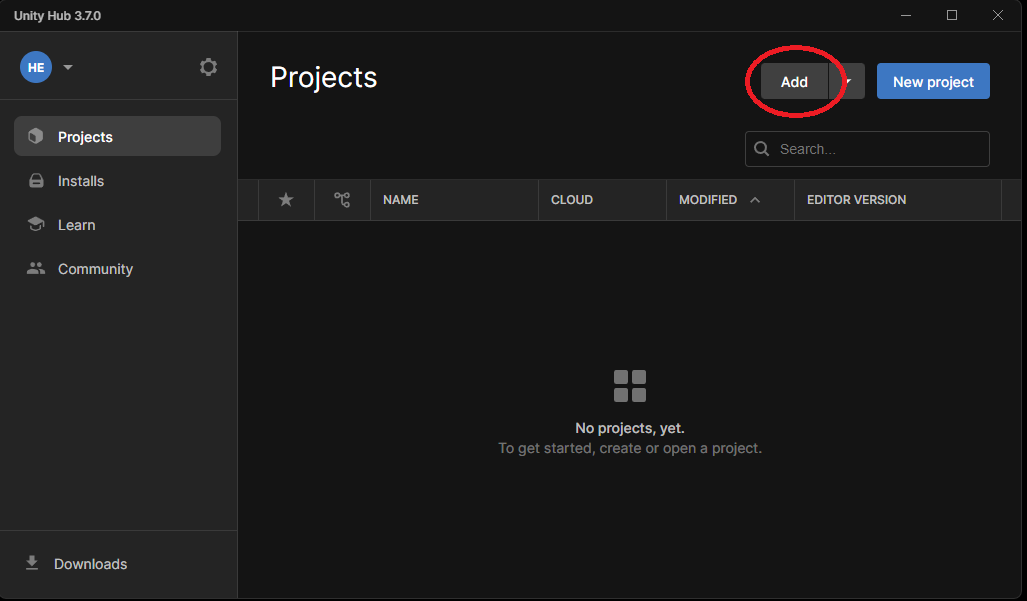This screenshot has height=601, width=1027.
Task: Select the Projects sidebar tab
Action: pyautogui.click(x=117, y=136)
